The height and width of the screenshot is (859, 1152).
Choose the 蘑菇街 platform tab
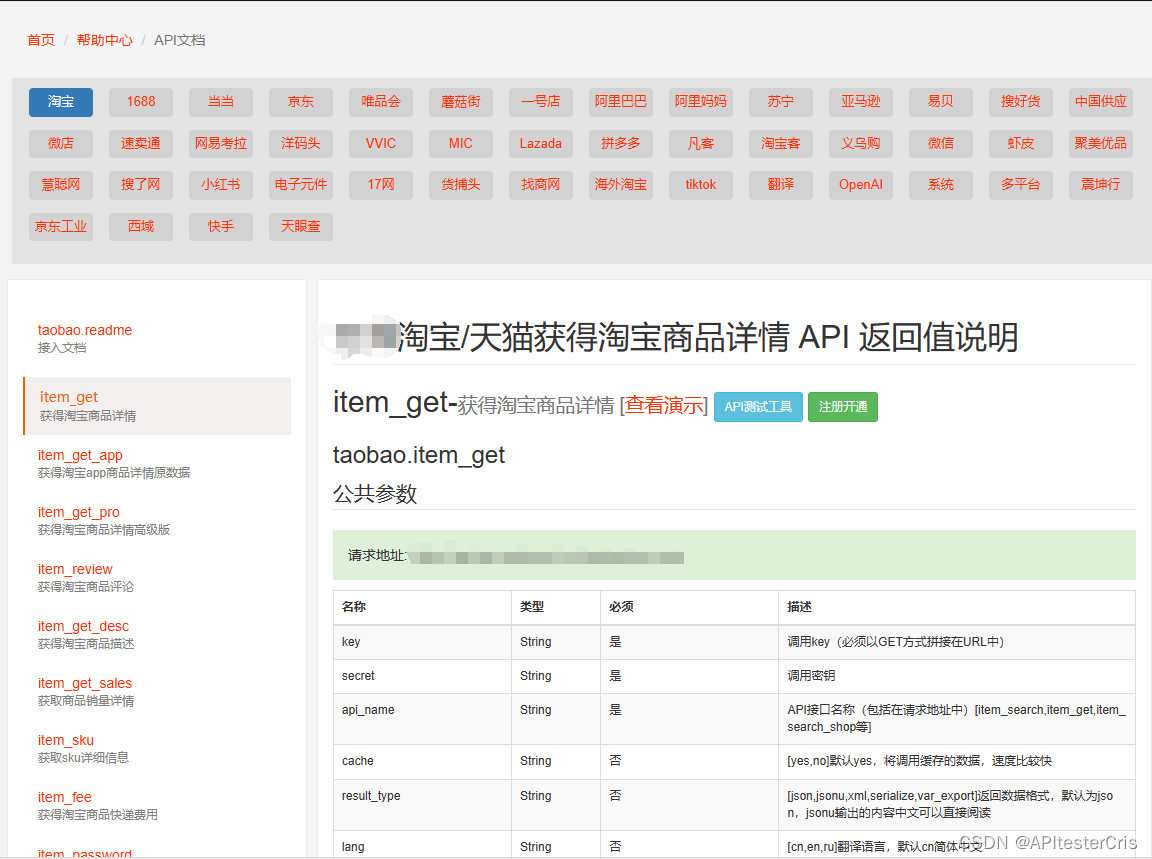coord(461,102)
